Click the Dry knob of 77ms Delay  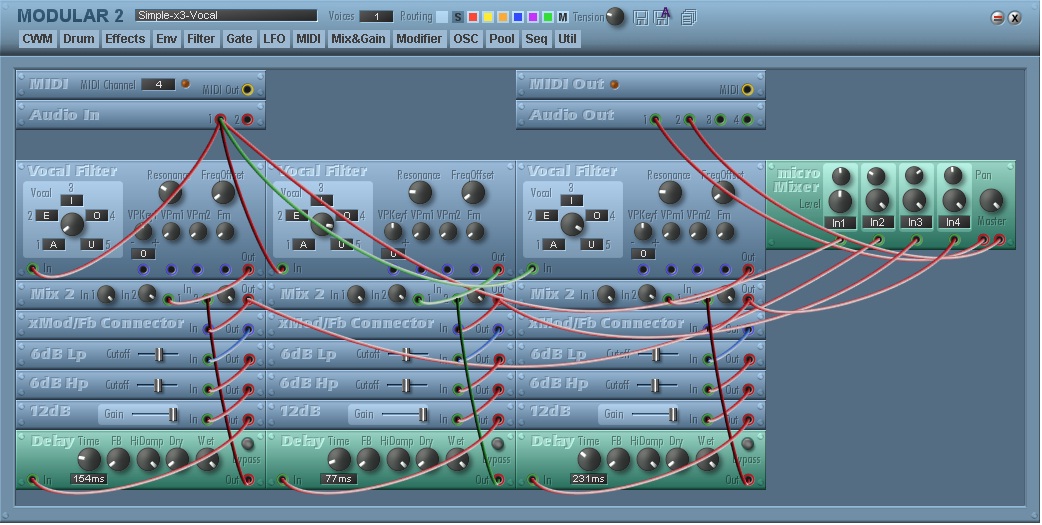tap(427, 459)
